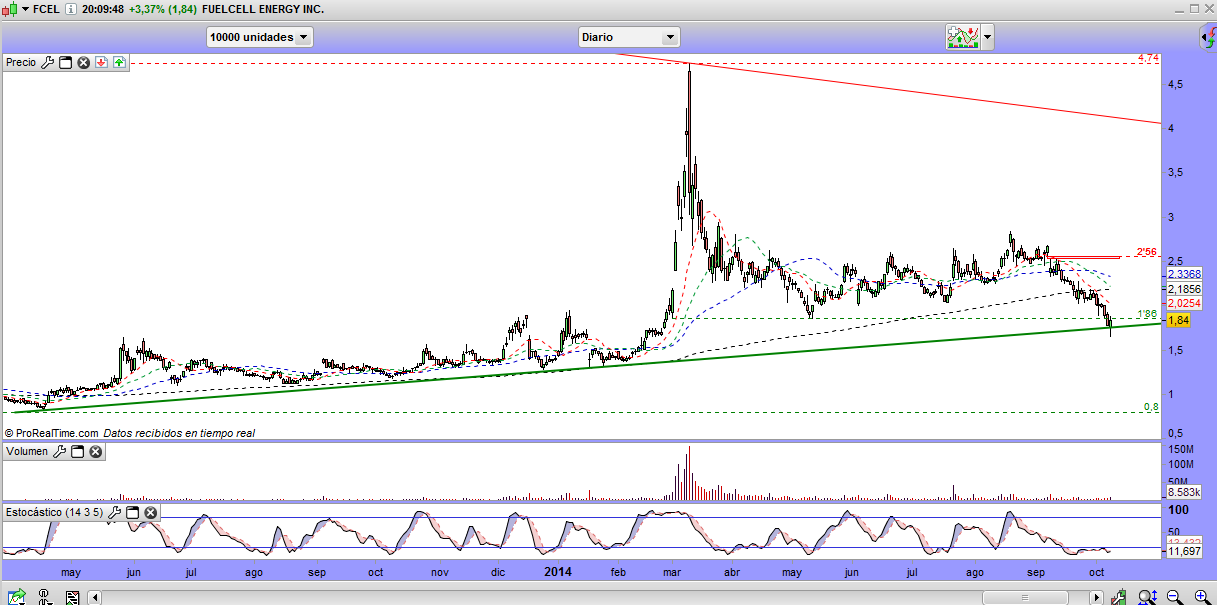Click the 2014 year marker on time axis
1217x605 pixels.
(x=558, y=572)
